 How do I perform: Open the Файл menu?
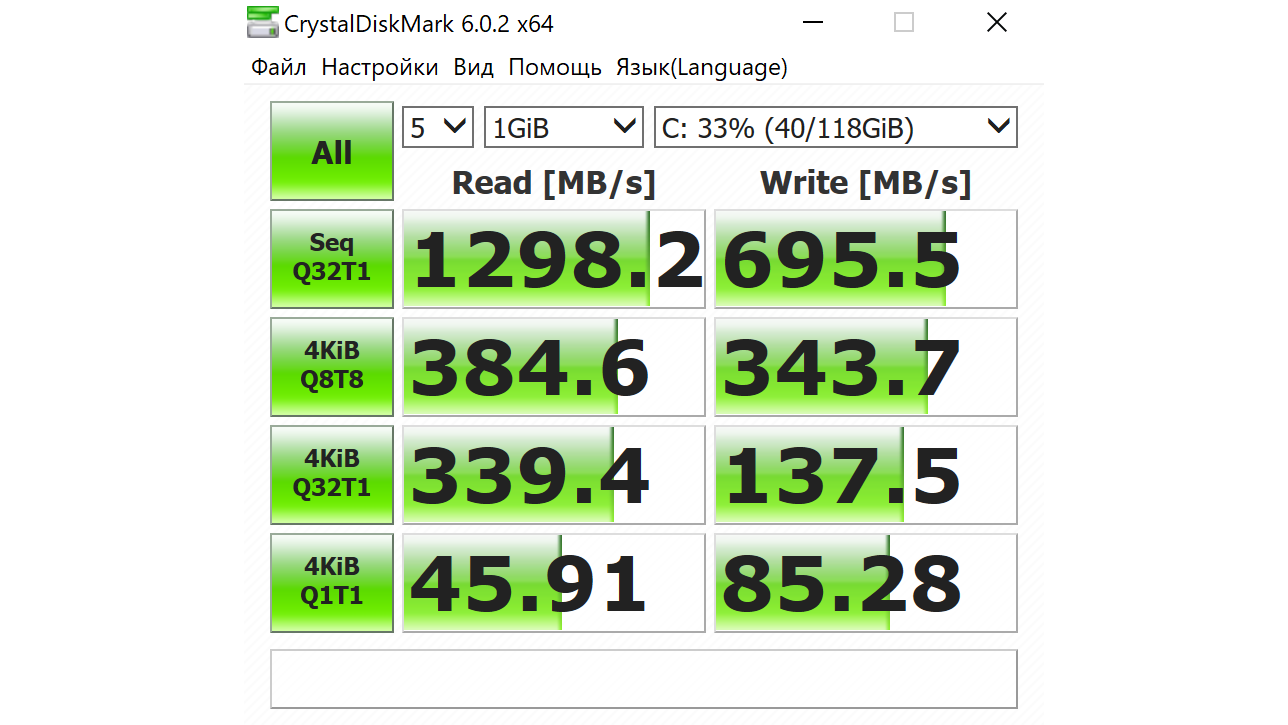pyautogui.click(x=279, y=67)
